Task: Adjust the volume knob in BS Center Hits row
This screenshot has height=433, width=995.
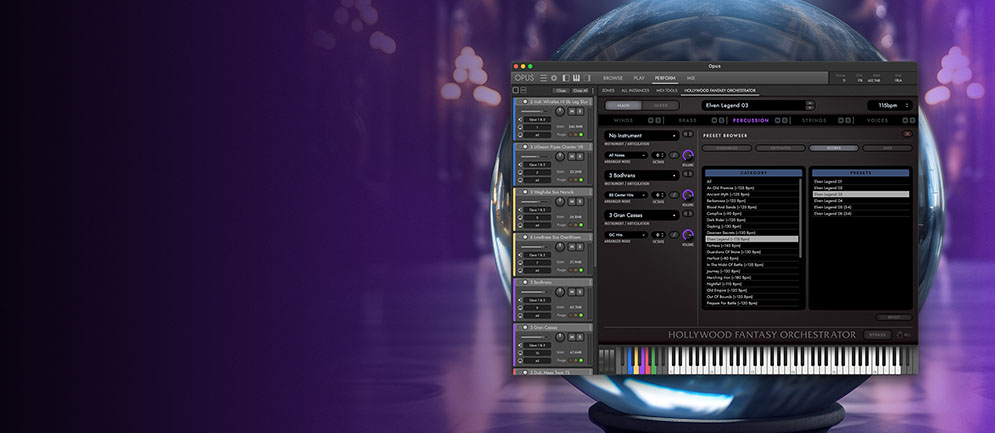Action: tap(688, 195)
